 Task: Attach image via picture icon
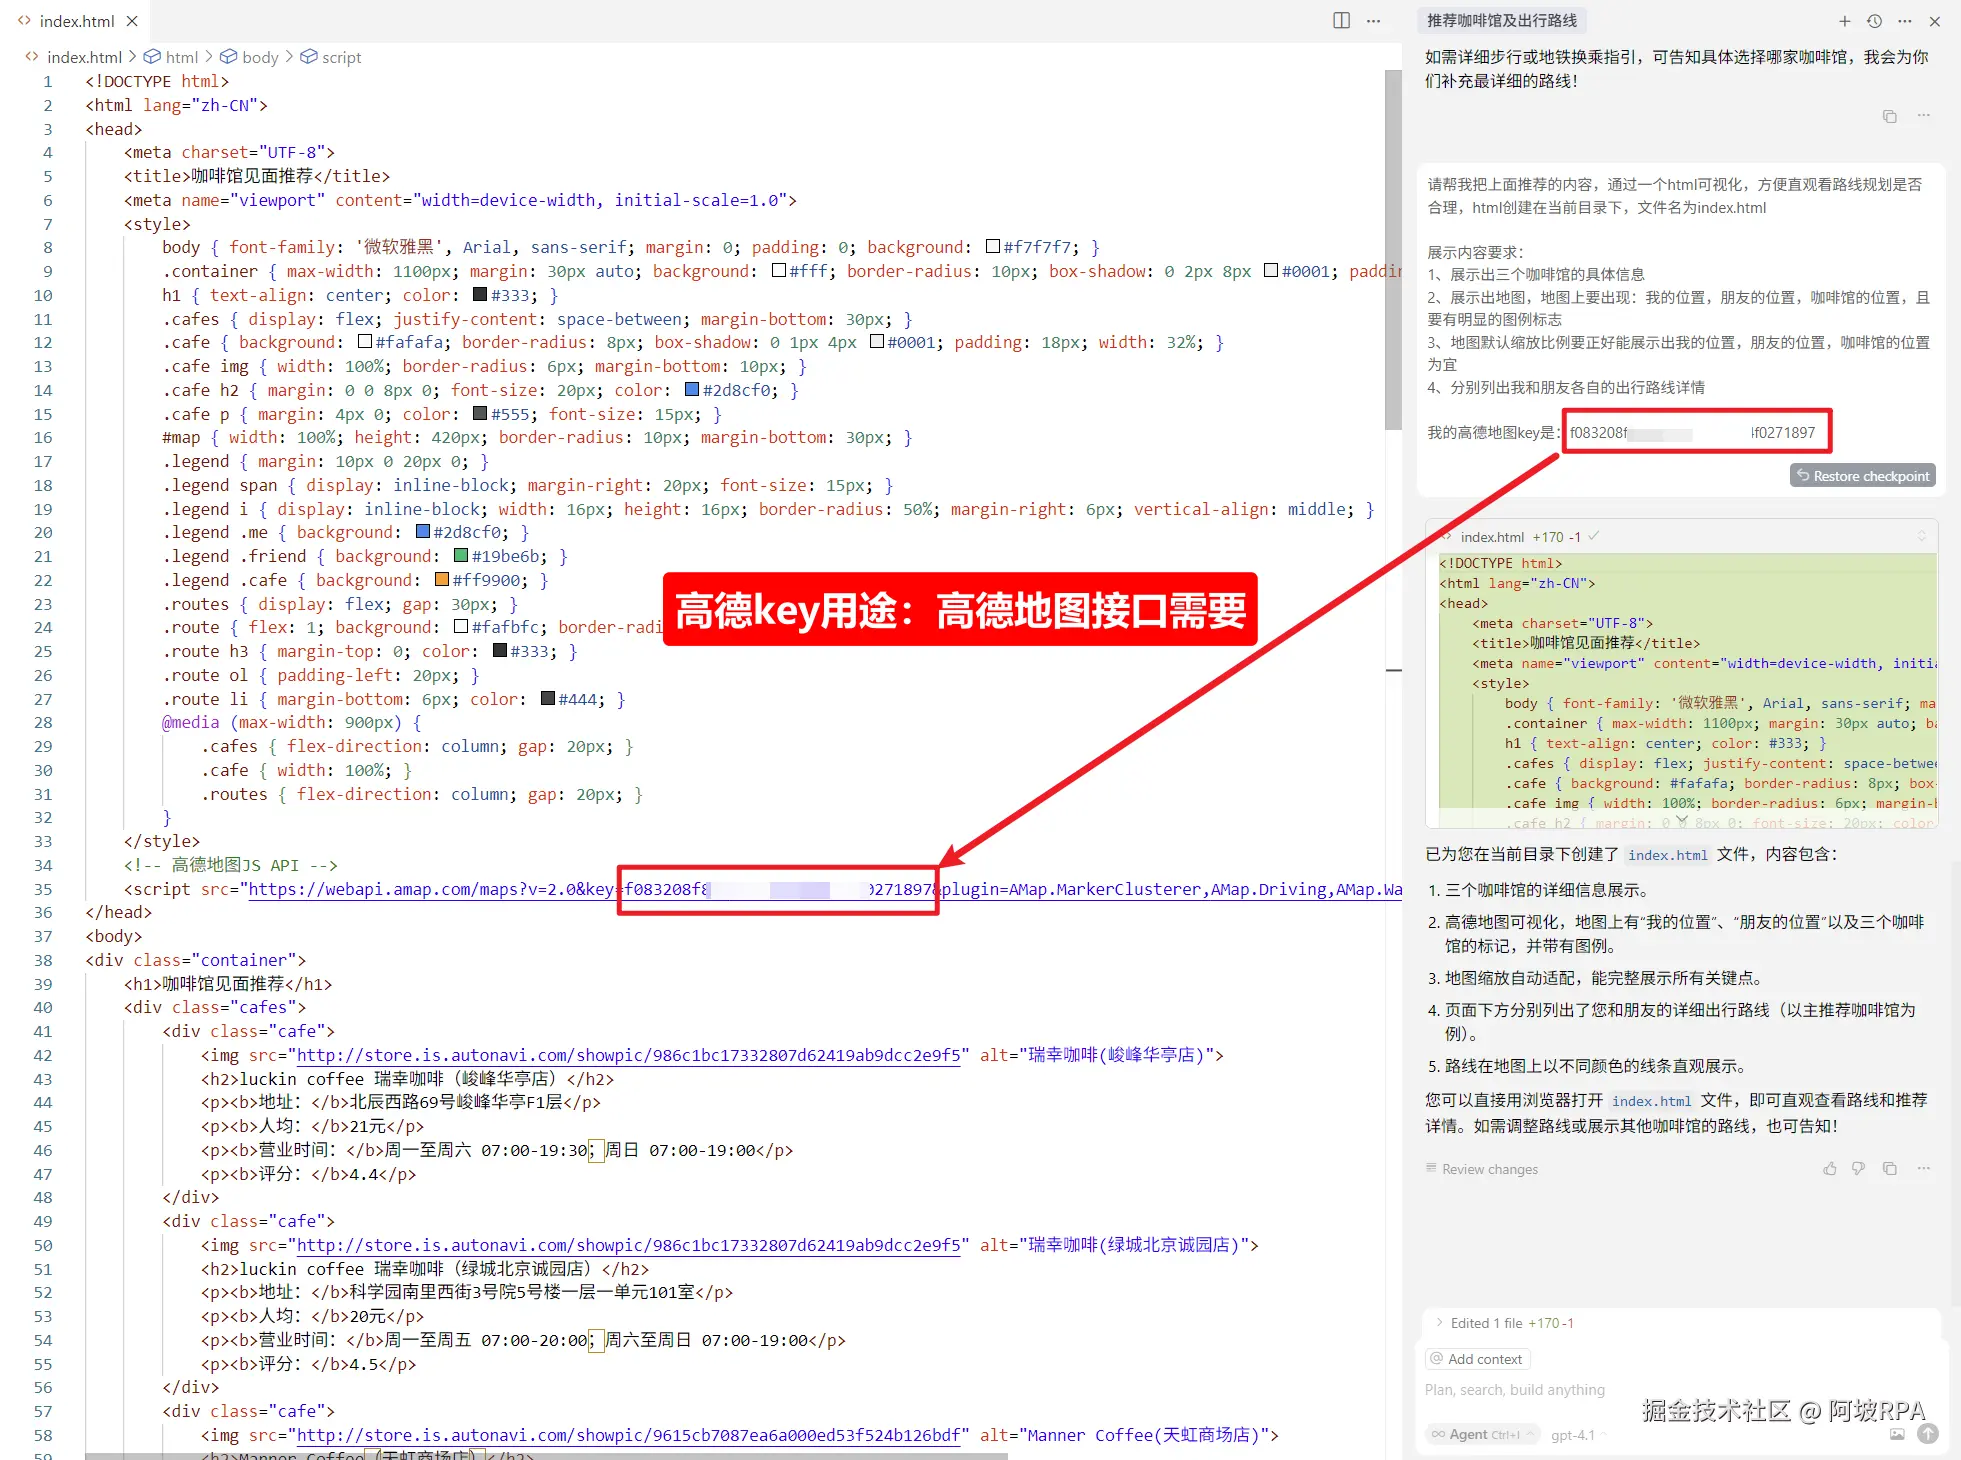tap(1897, 1434)
